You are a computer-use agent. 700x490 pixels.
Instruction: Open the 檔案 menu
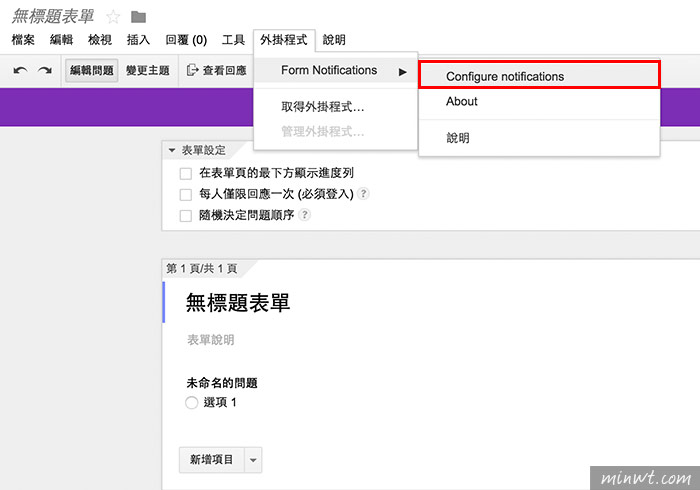tap(23, 40)
